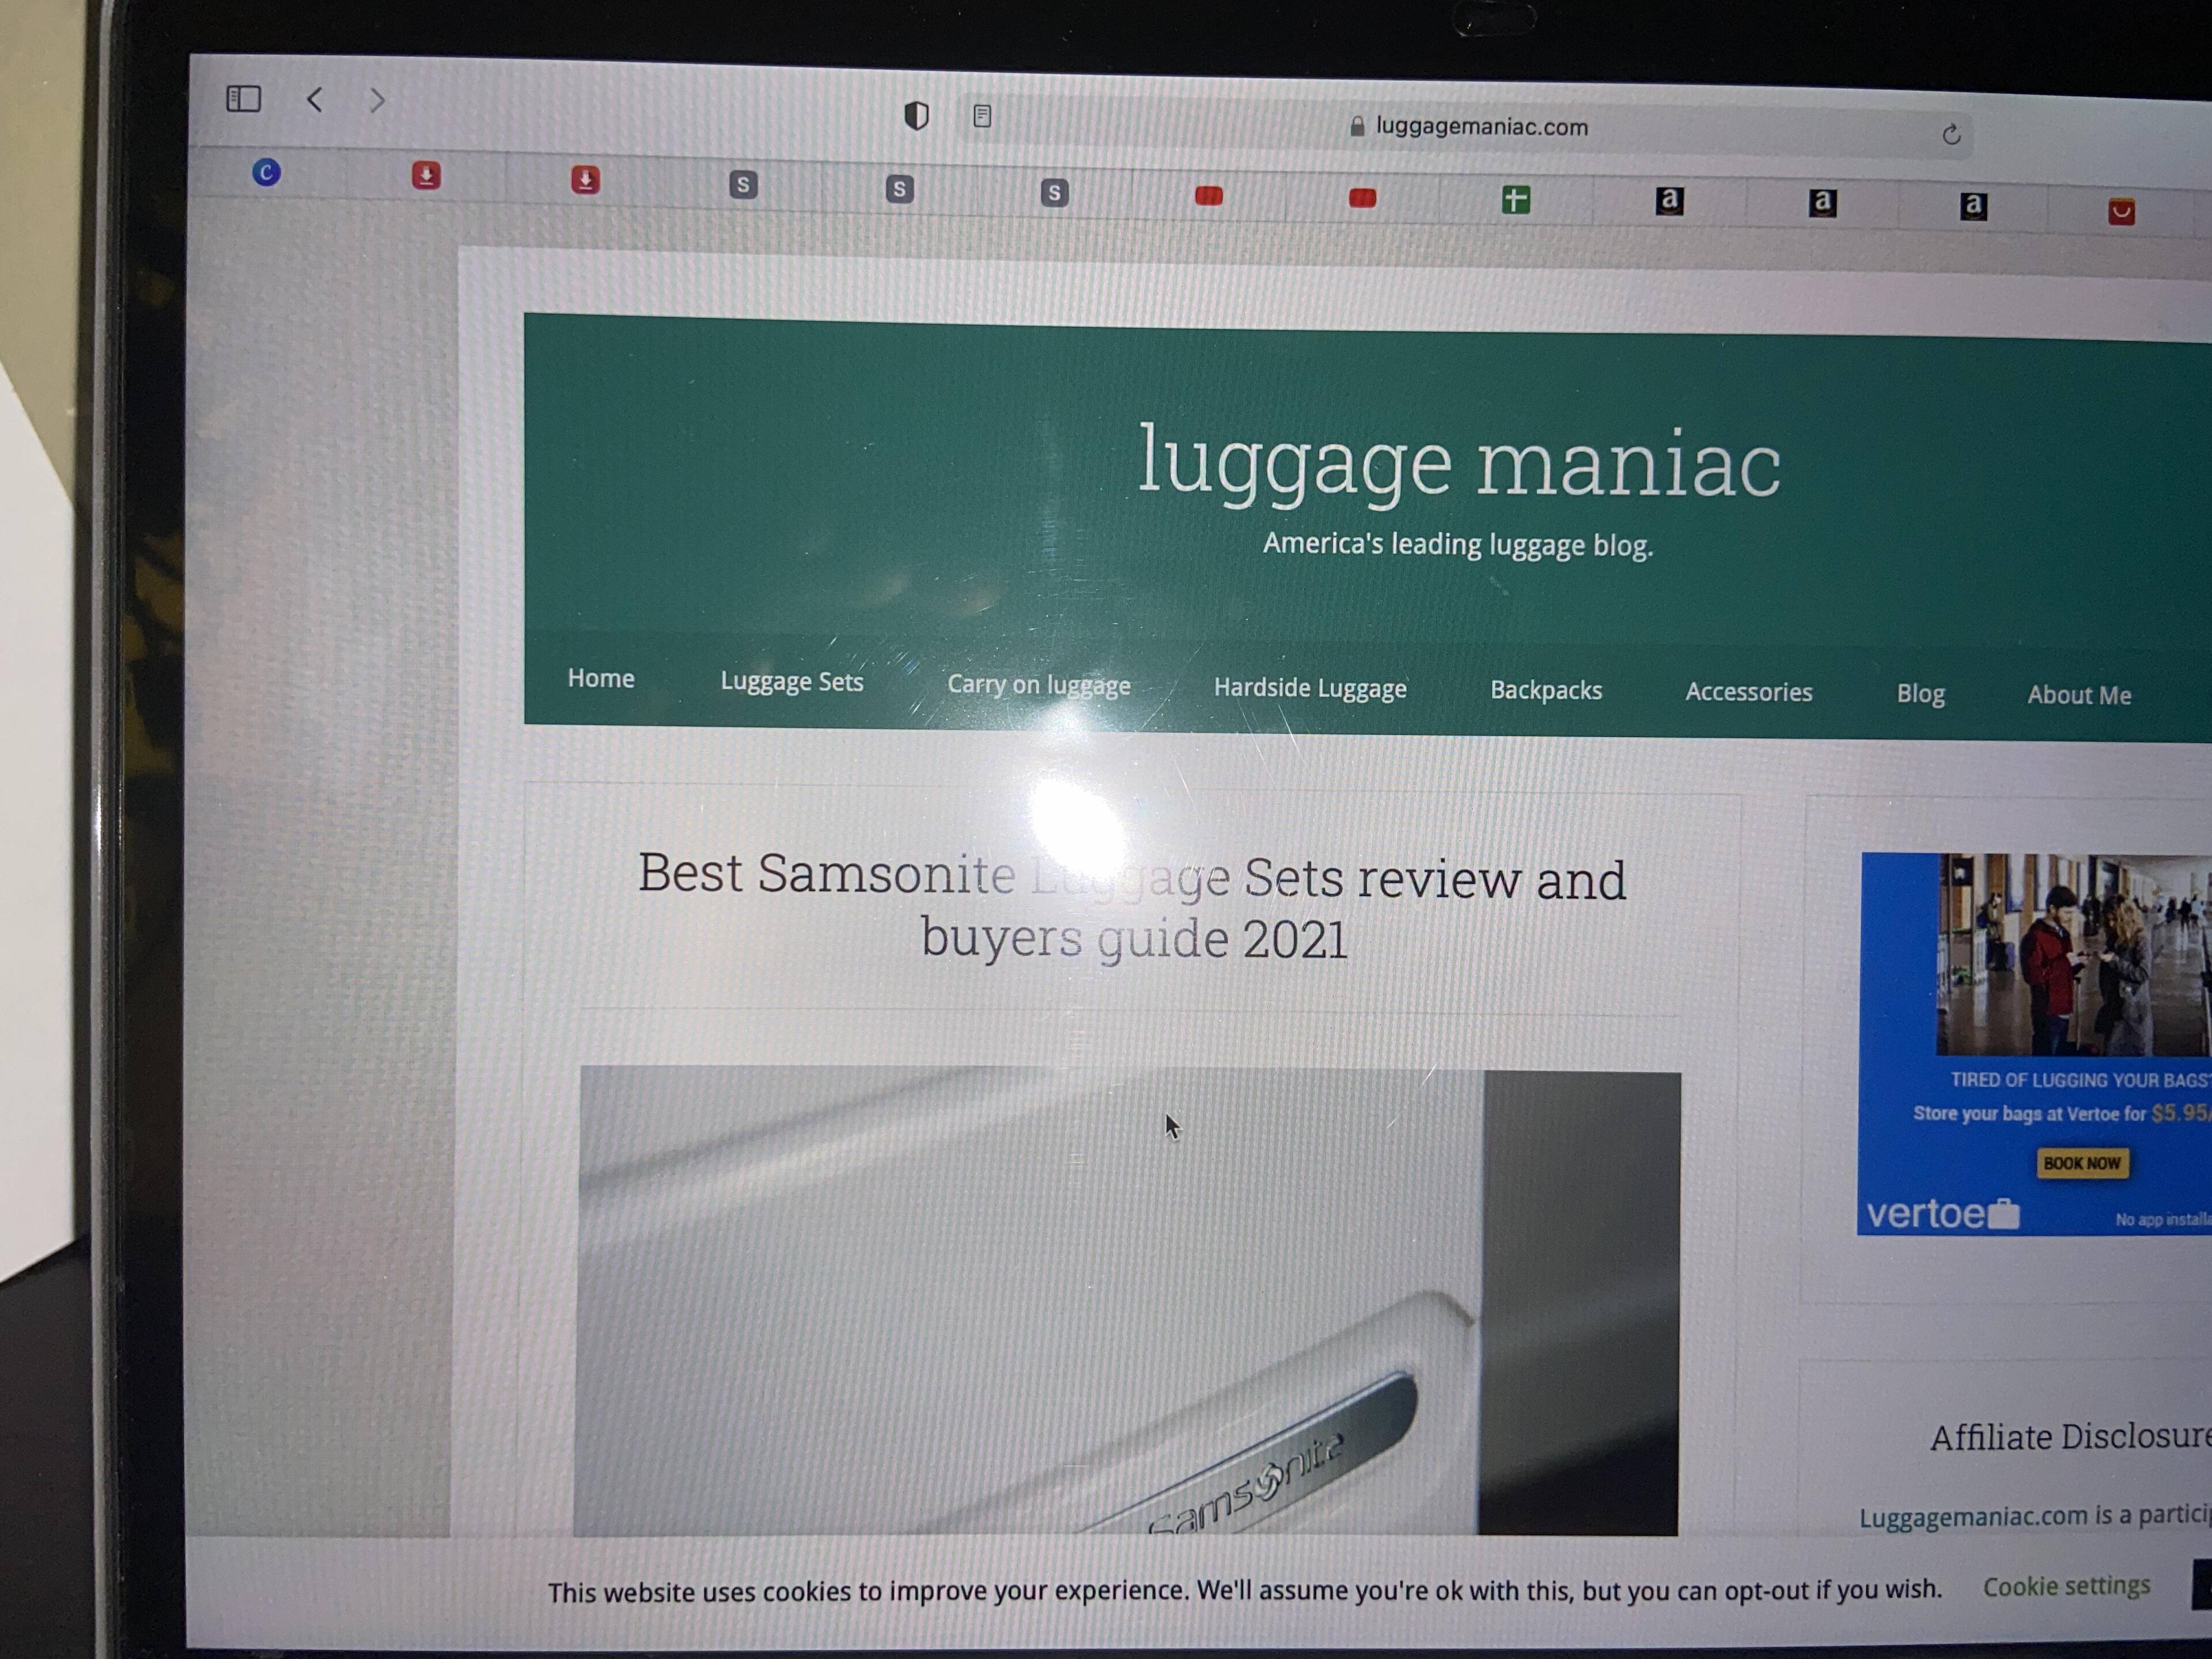Open the About Me page
Screen dimensions: 2212x1659
(x=2078, y=695)
